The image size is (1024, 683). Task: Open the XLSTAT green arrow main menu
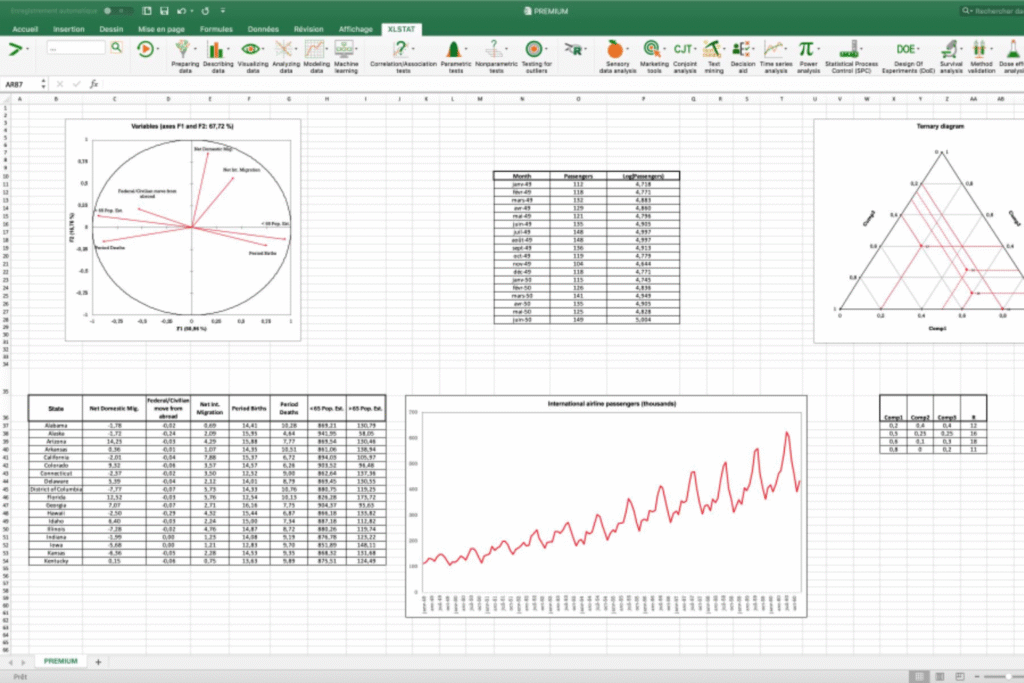click(x=15, y=48)
